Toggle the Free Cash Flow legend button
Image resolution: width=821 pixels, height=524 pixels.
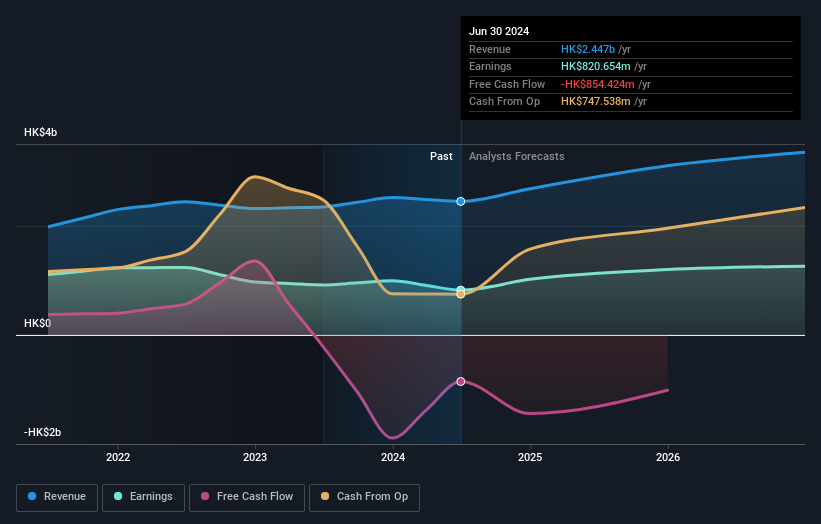(247, 497)
